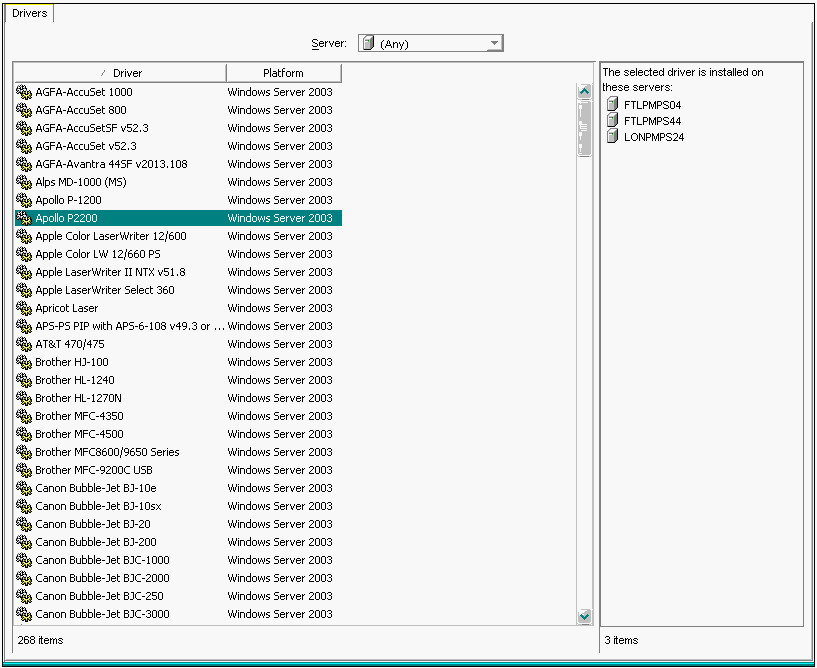
Task: Select the Apollo P2200 driver row
Action: tap(66, 218)
